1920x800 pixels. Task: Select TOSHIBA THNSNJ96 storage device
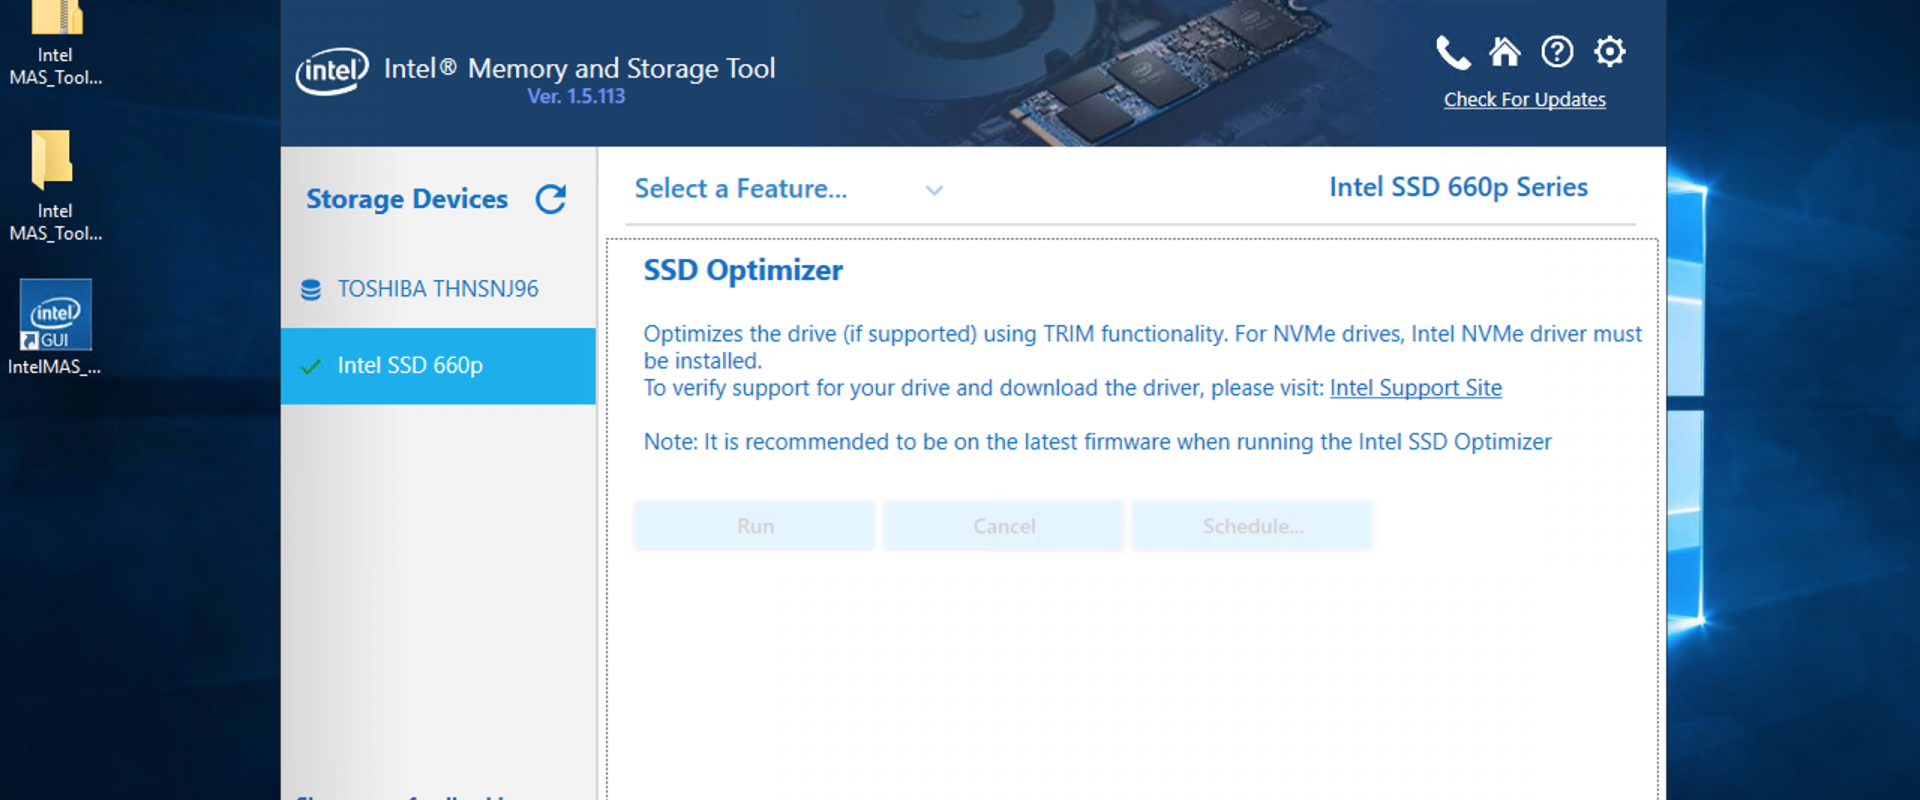click(x=438, y=289)
